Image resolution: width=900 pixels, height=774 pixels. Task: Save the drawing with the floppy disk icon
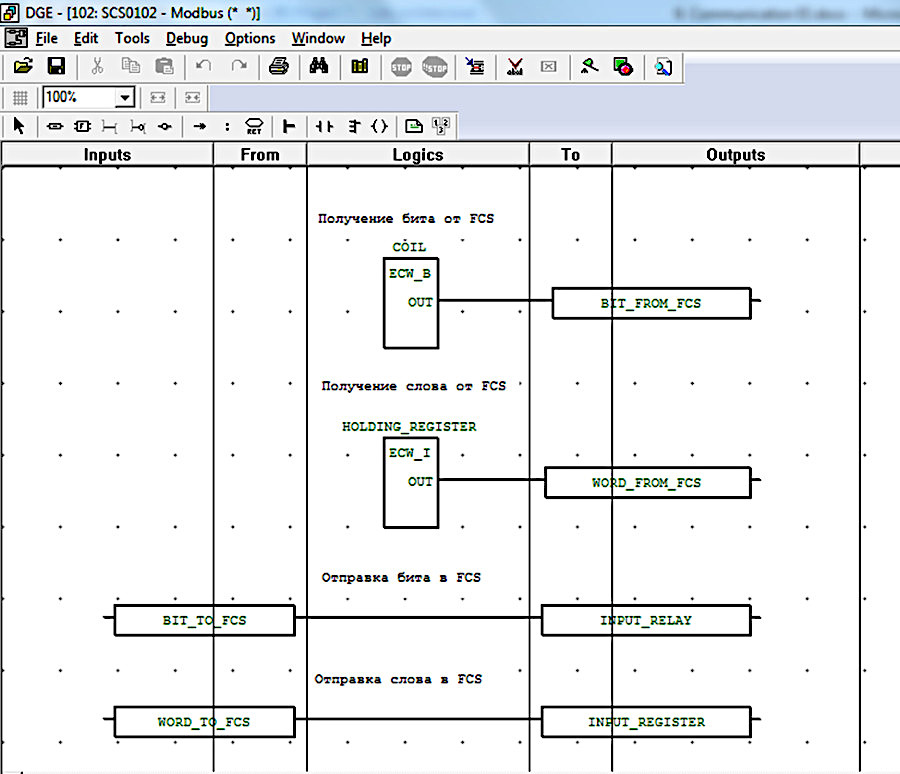(x=56, y=67)
